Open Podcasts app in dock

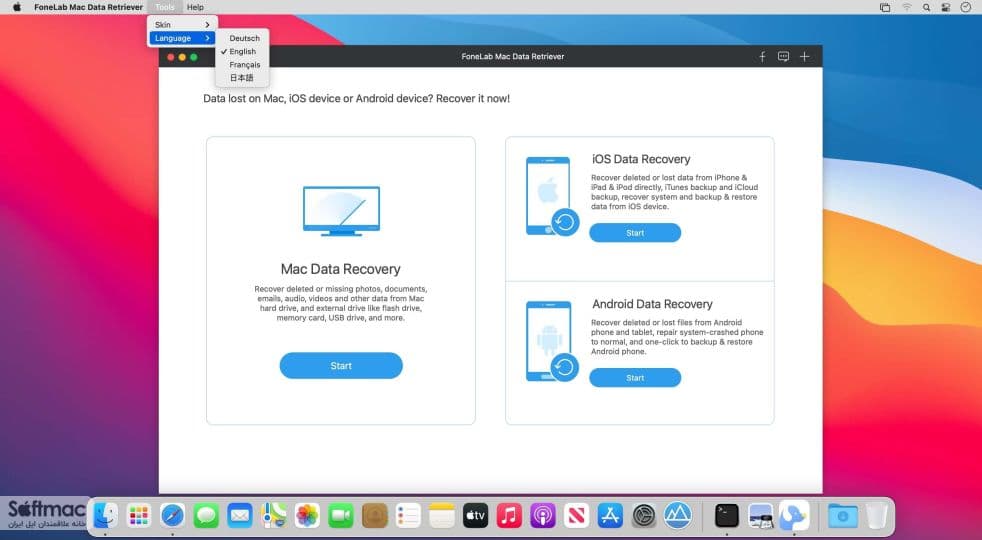tap(543, 516)
